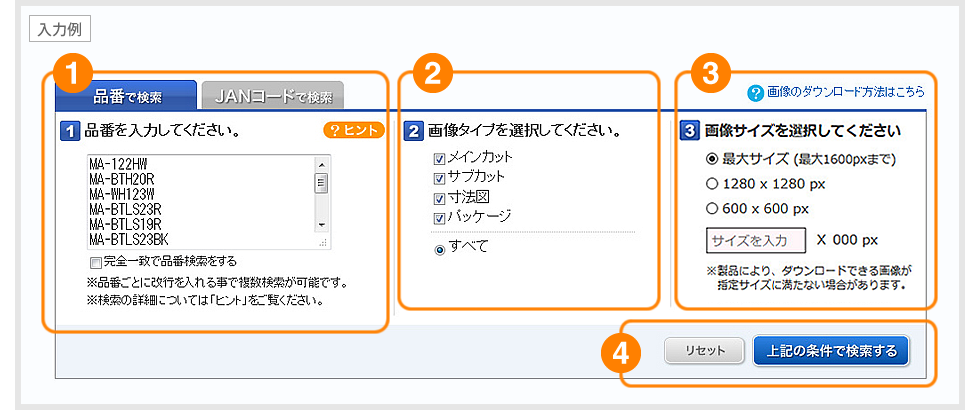Open the 品番で検索 tab
The image size is (980, 410).
[x=126, y=97]
